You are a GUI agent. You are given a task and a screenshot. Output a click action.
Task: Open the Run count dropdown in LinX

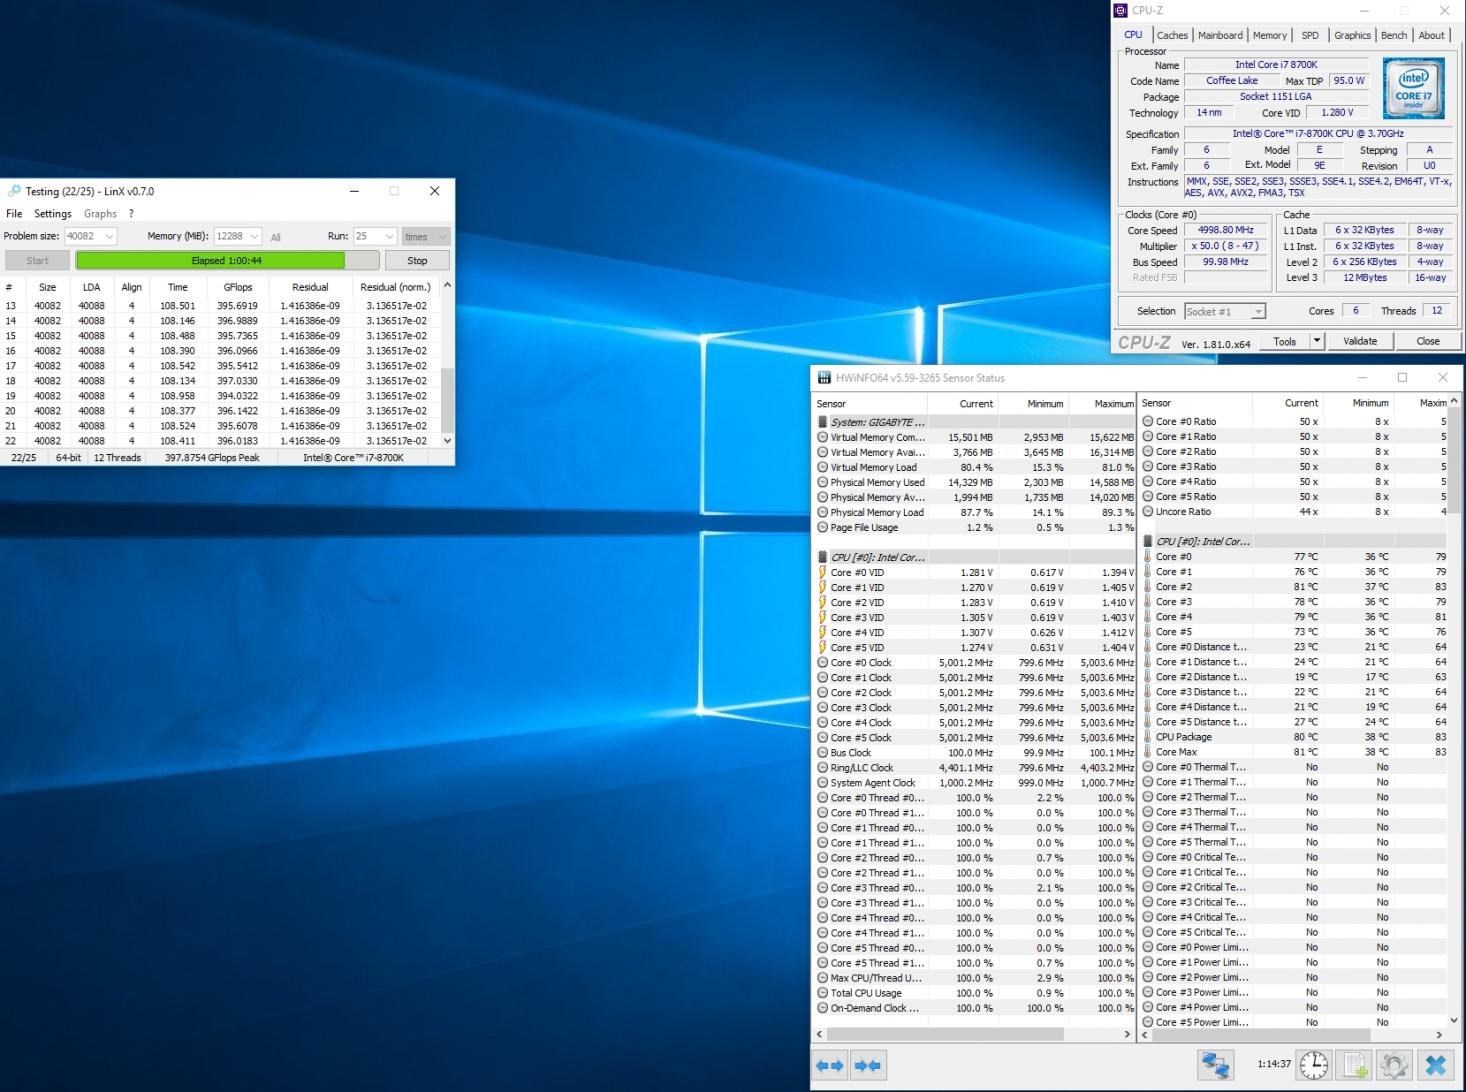389,237
